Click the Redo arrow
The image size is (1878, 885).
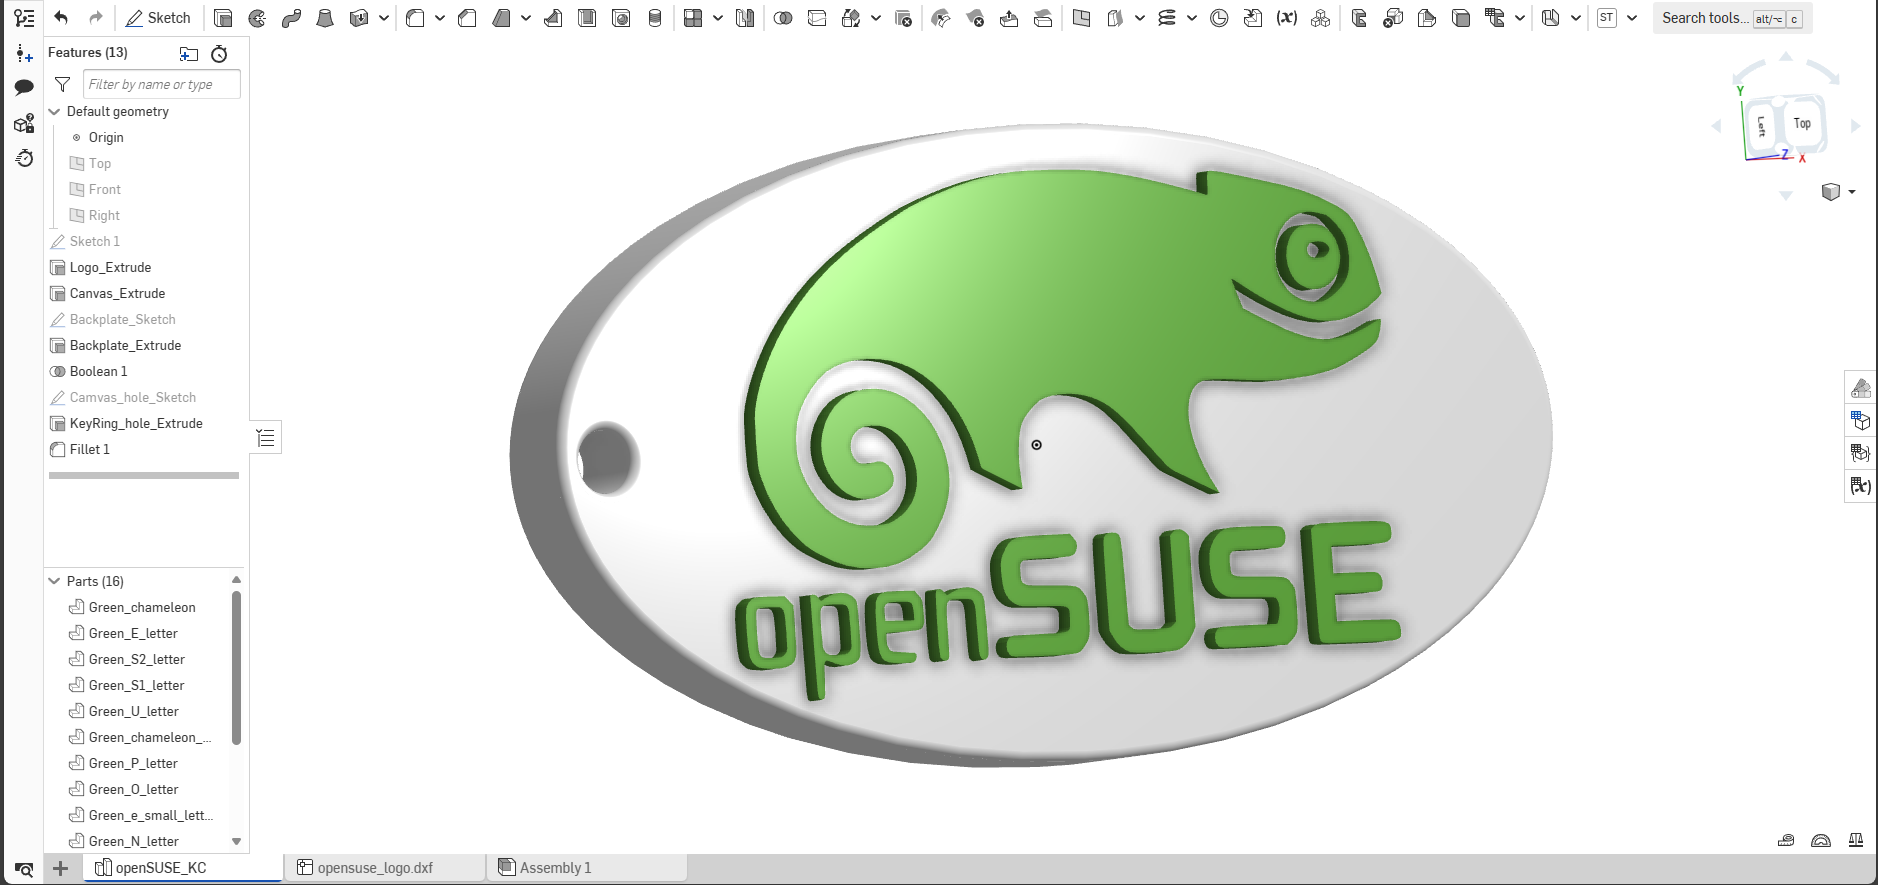(96, 18)
